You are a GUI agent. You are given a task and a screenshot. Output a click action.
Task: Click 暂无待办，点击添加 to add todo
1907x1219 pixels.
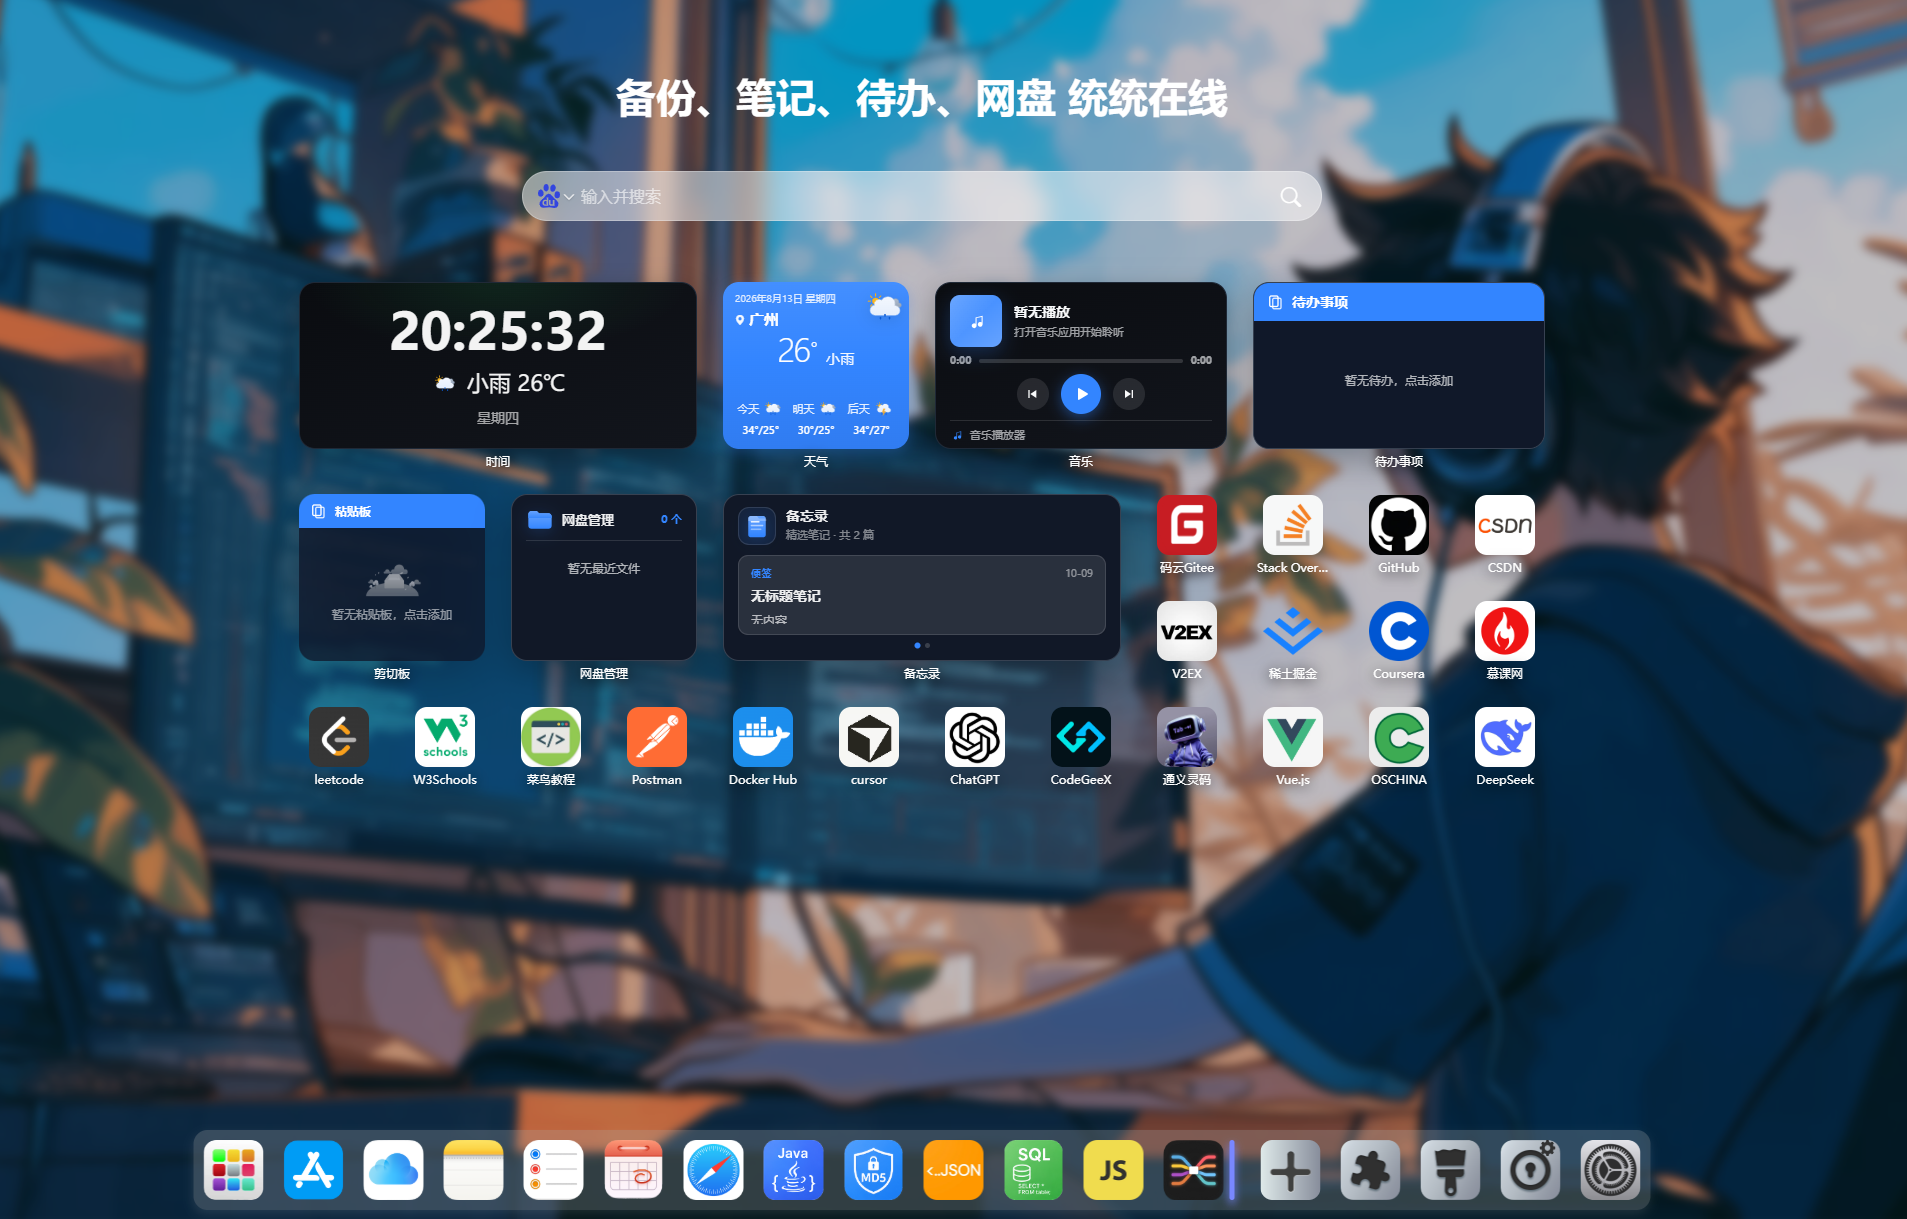(x=1399, y=381)
